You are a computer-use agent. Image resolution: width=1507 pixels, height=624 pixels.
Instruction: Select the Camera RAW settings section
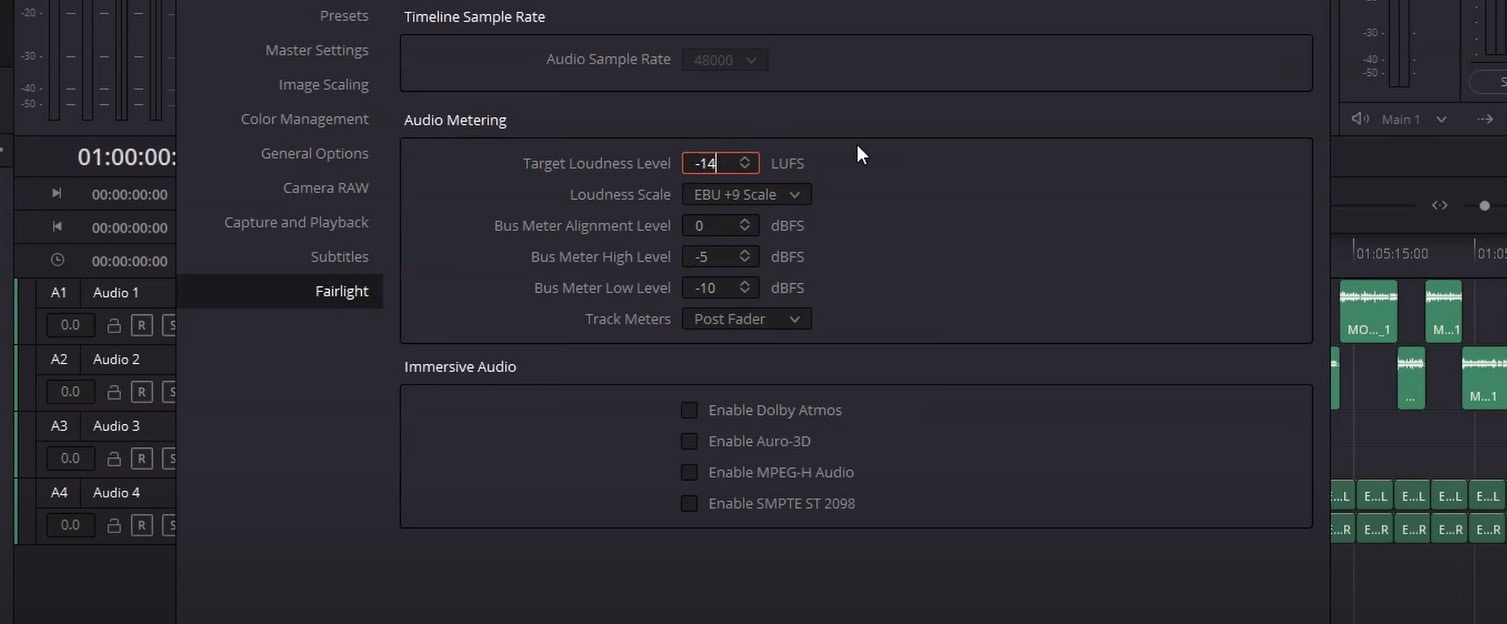pos(325,188)
